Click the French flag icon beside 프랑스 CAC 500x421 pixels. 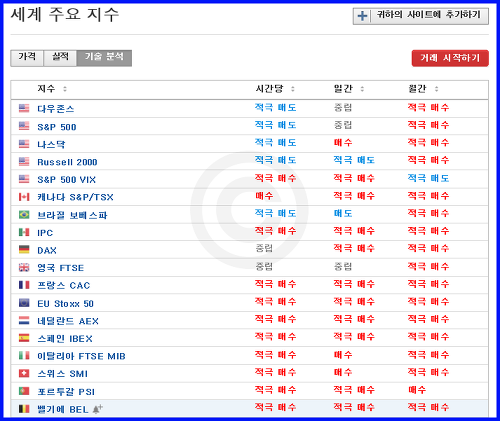click(x=24, y=285)
